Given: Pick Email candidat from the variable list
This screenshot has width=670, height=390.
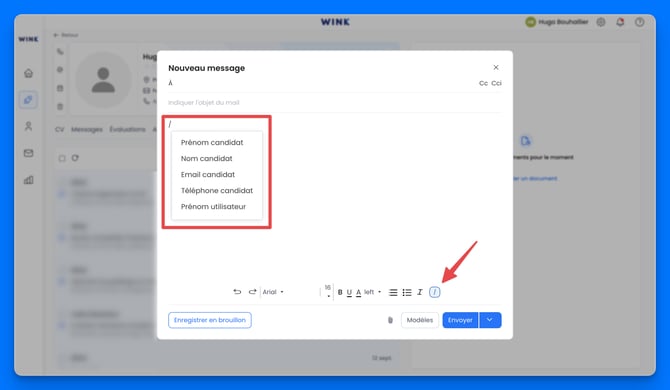Looking at the screenshot, I should 208,174.
